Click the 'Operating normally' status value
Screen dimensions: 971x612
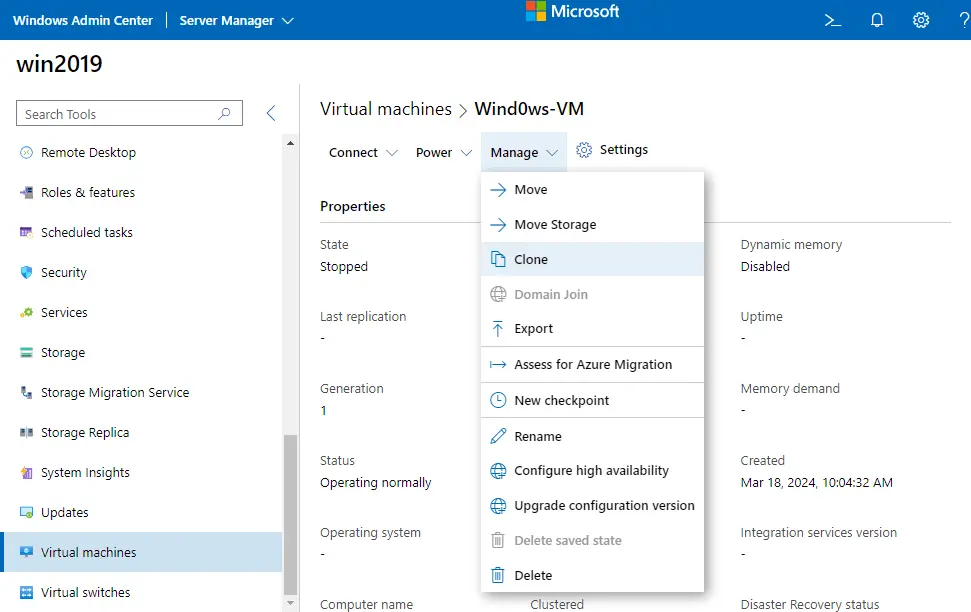(x=375, y=483)
